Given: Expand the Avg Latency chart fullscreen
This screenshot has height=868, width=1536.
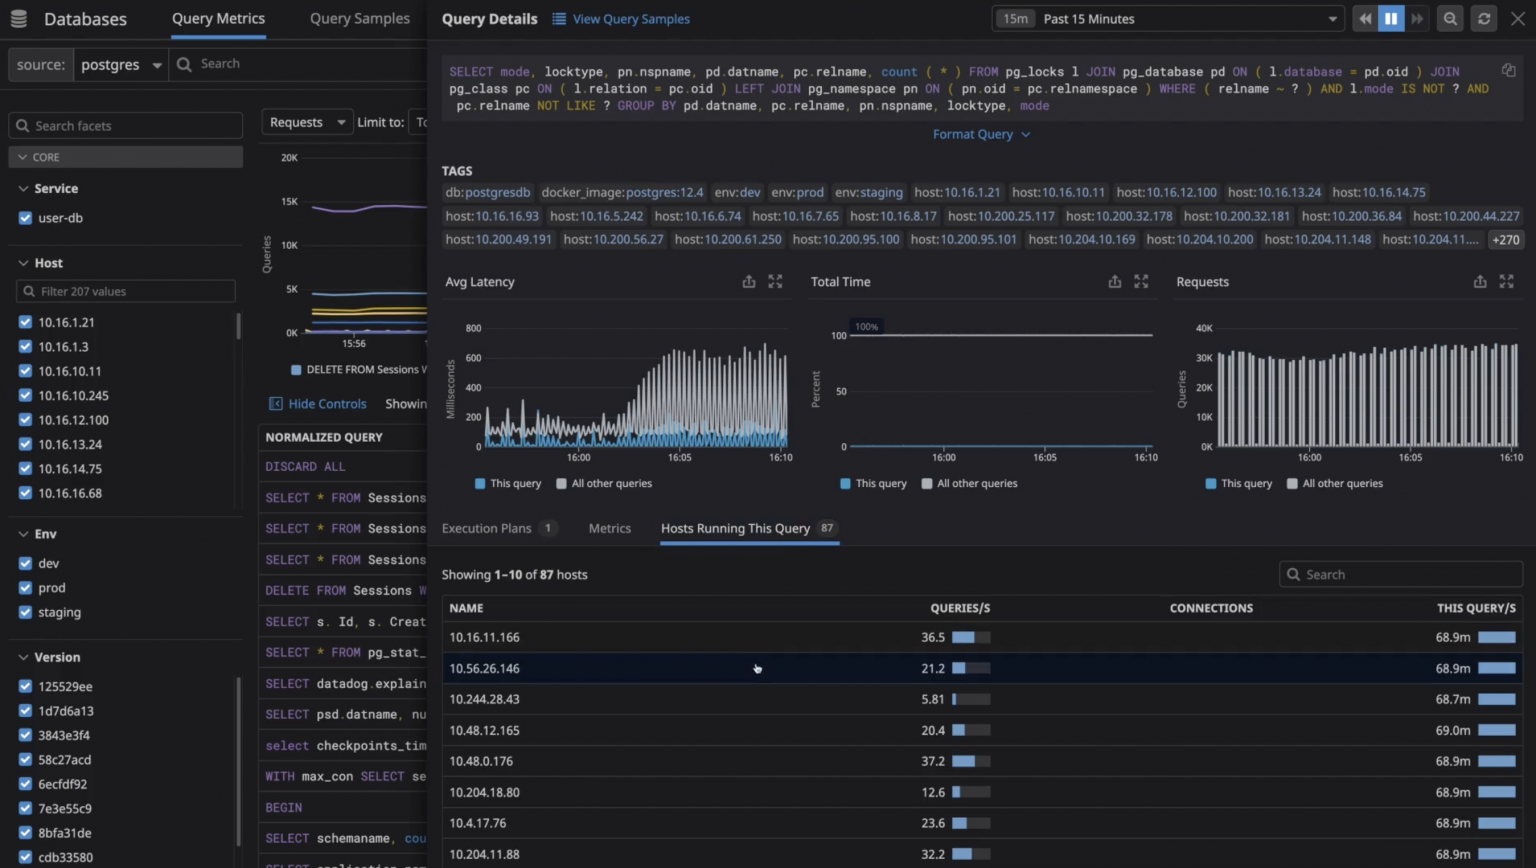Looking at the screenshot, I should pyautogui.click(x=775, y=281).
